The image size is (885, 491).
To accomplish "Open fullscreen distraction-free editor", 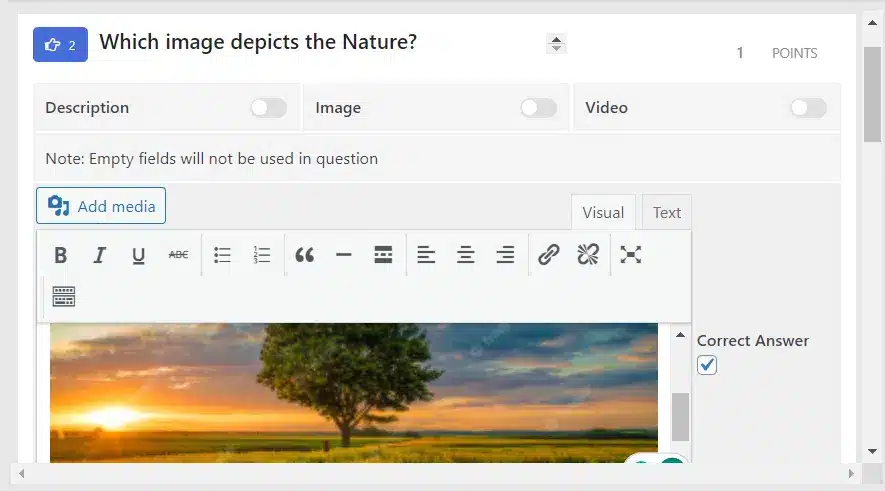I will 630,255.
